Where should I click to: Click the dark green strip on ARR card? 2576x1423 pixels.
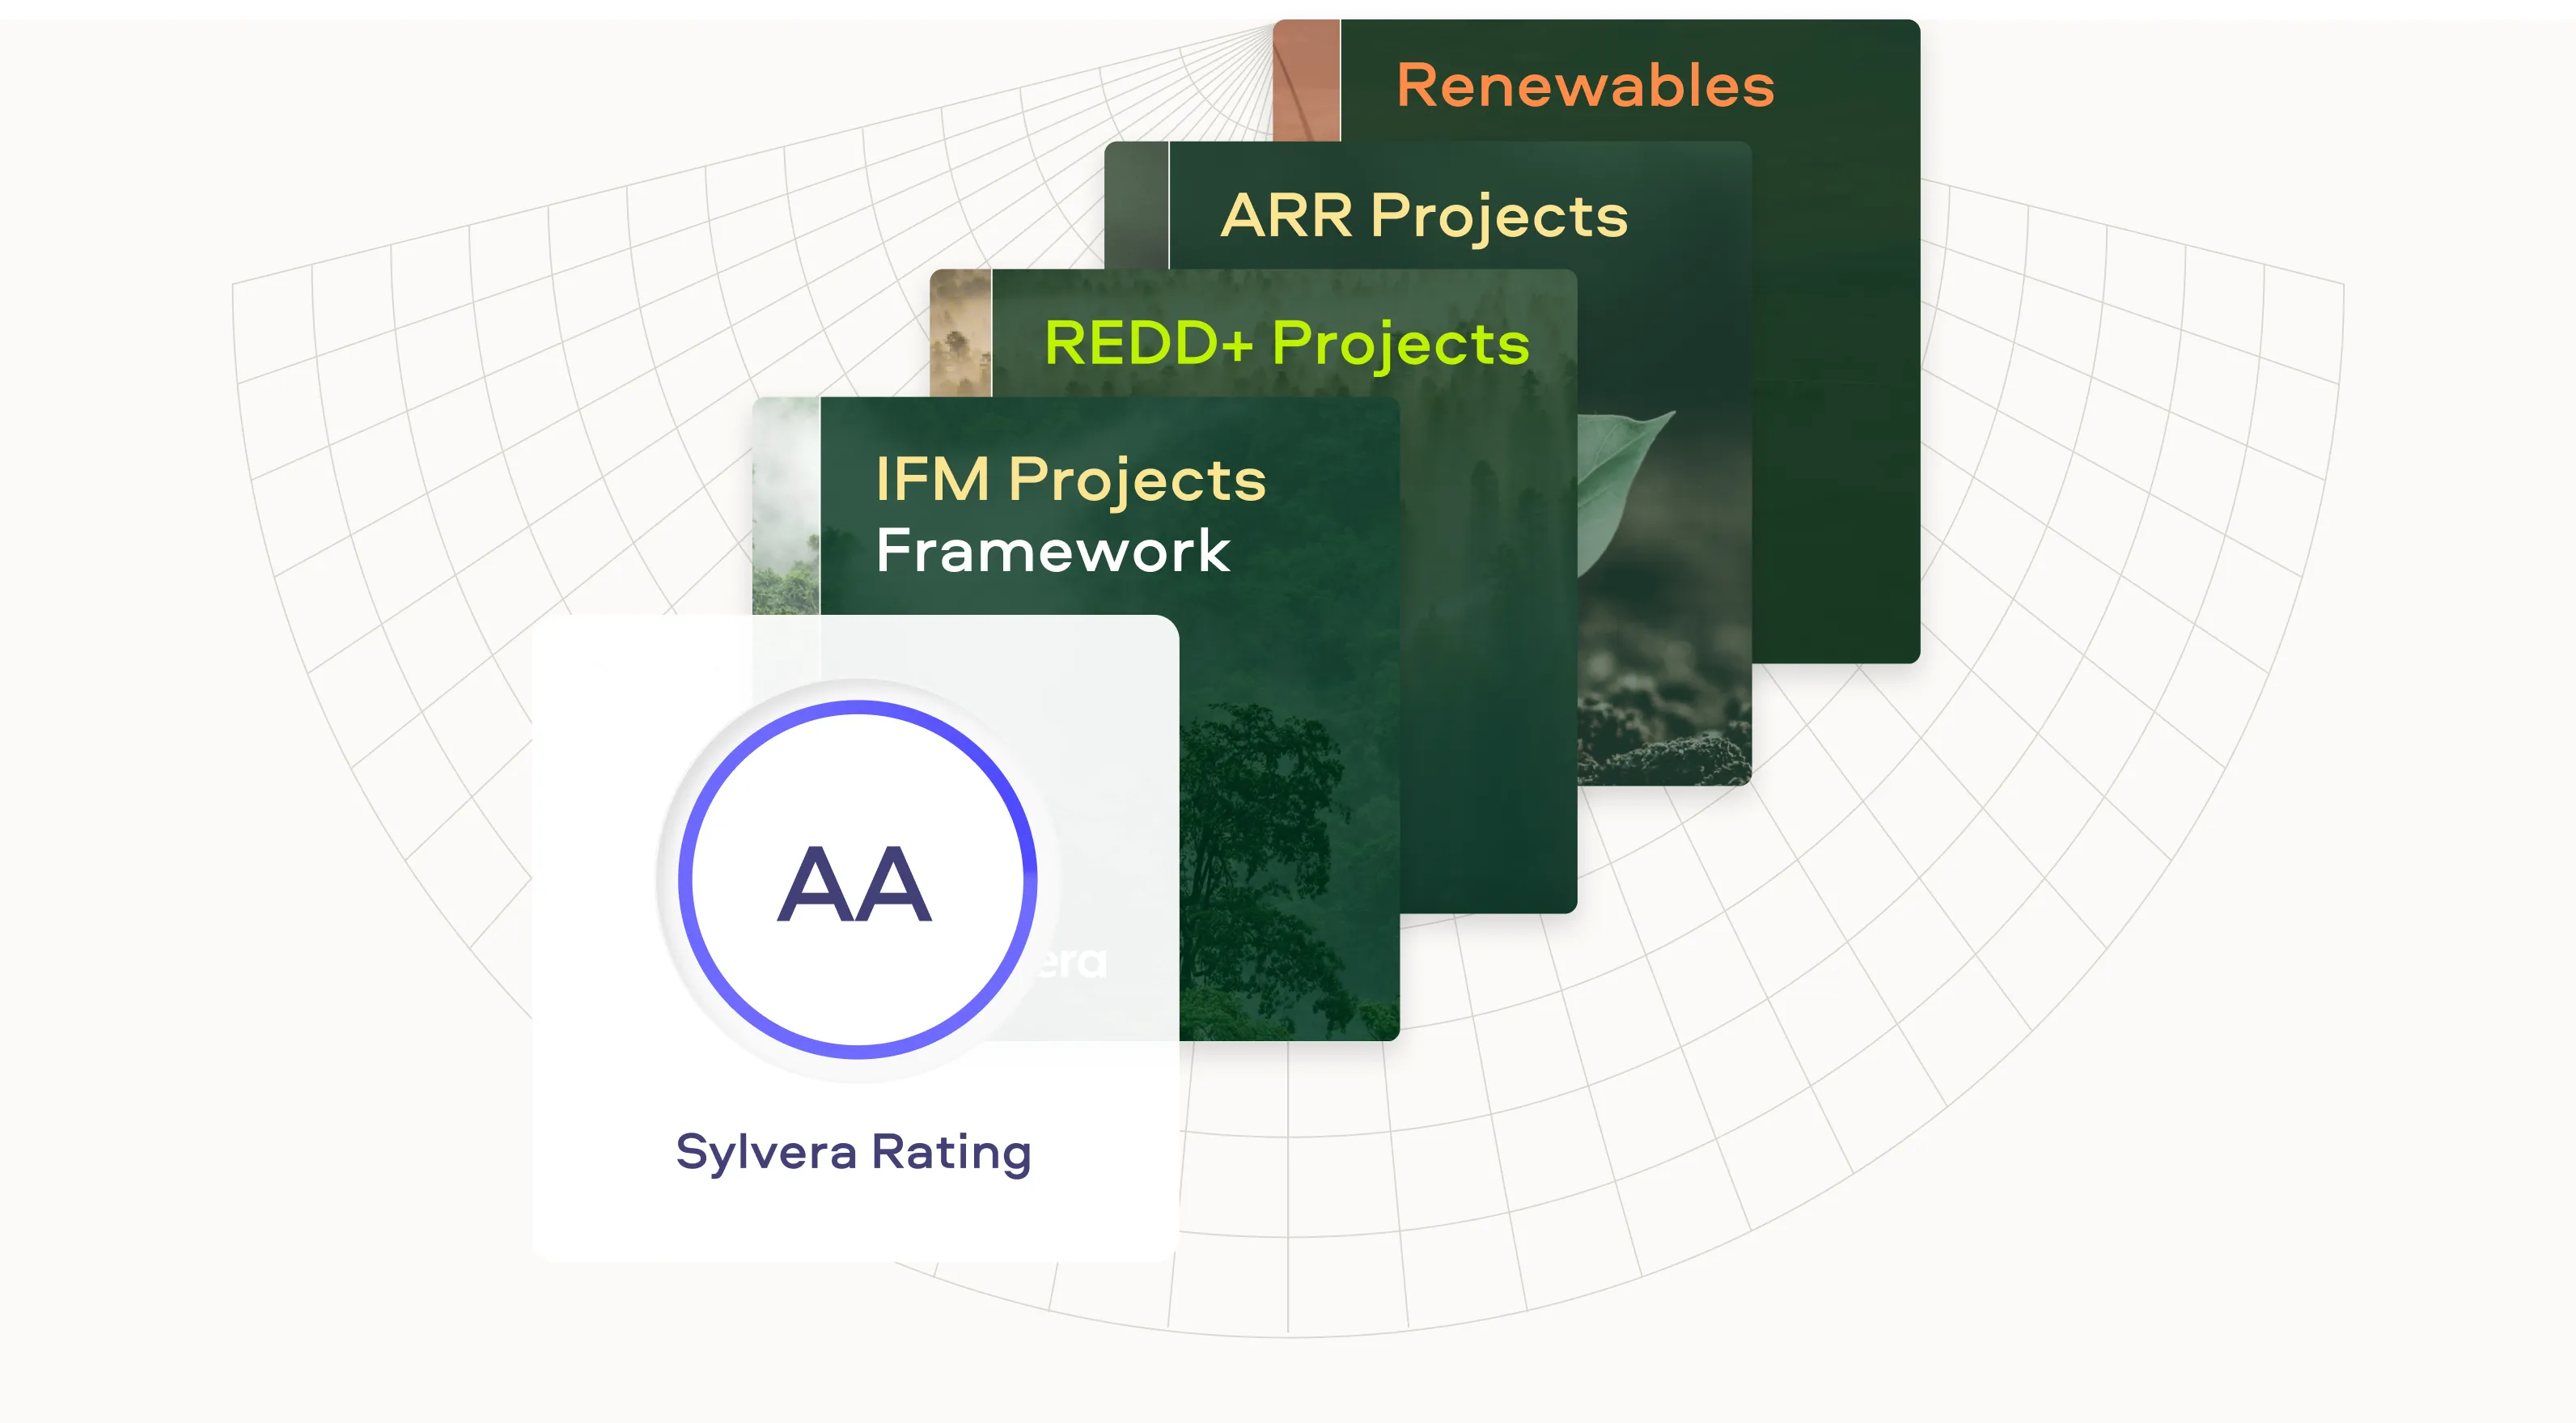tap(1136, 205)
